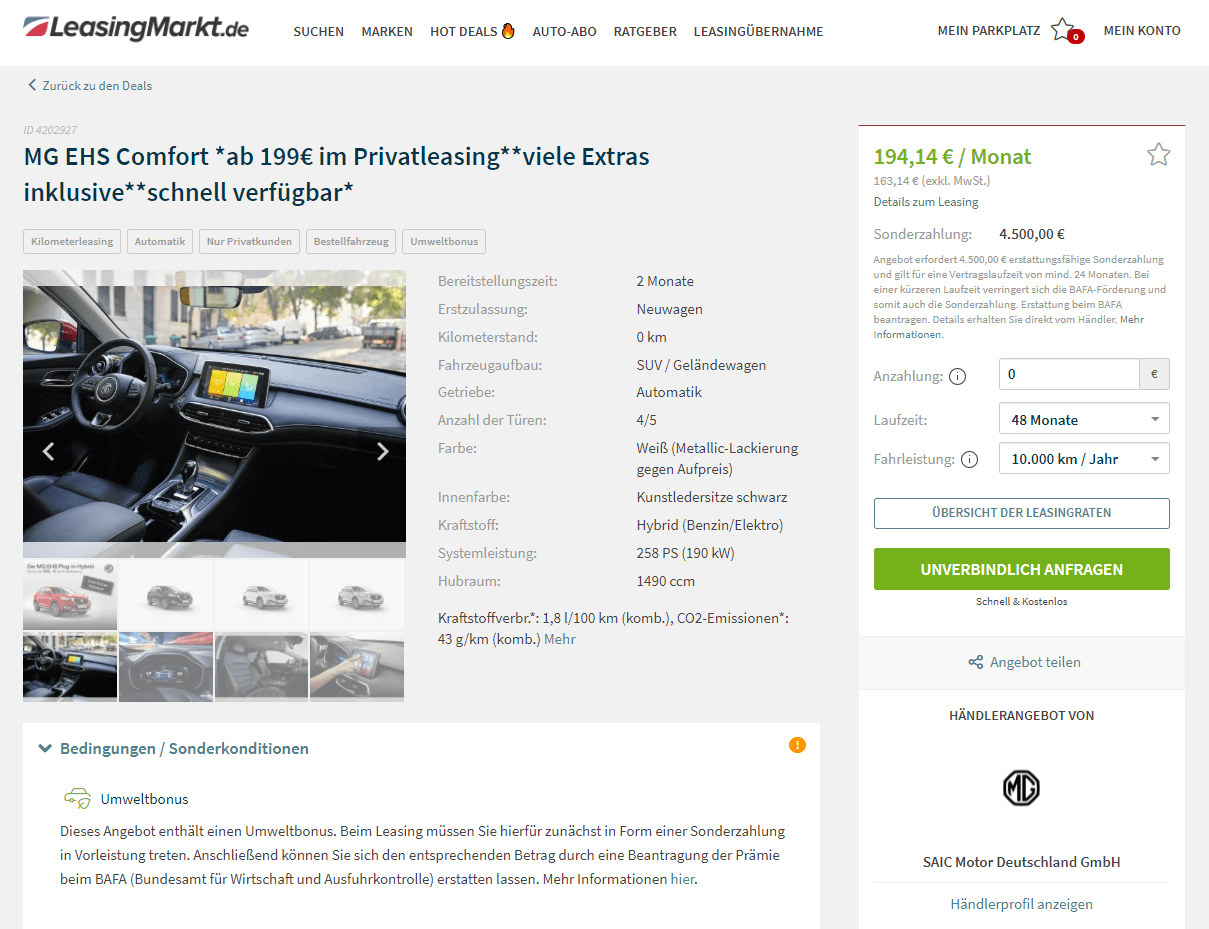Collapse Bedingungen / Sonderkonditionen section
Viewport: 1209px width, 929px height.
[x=173, y=748]
